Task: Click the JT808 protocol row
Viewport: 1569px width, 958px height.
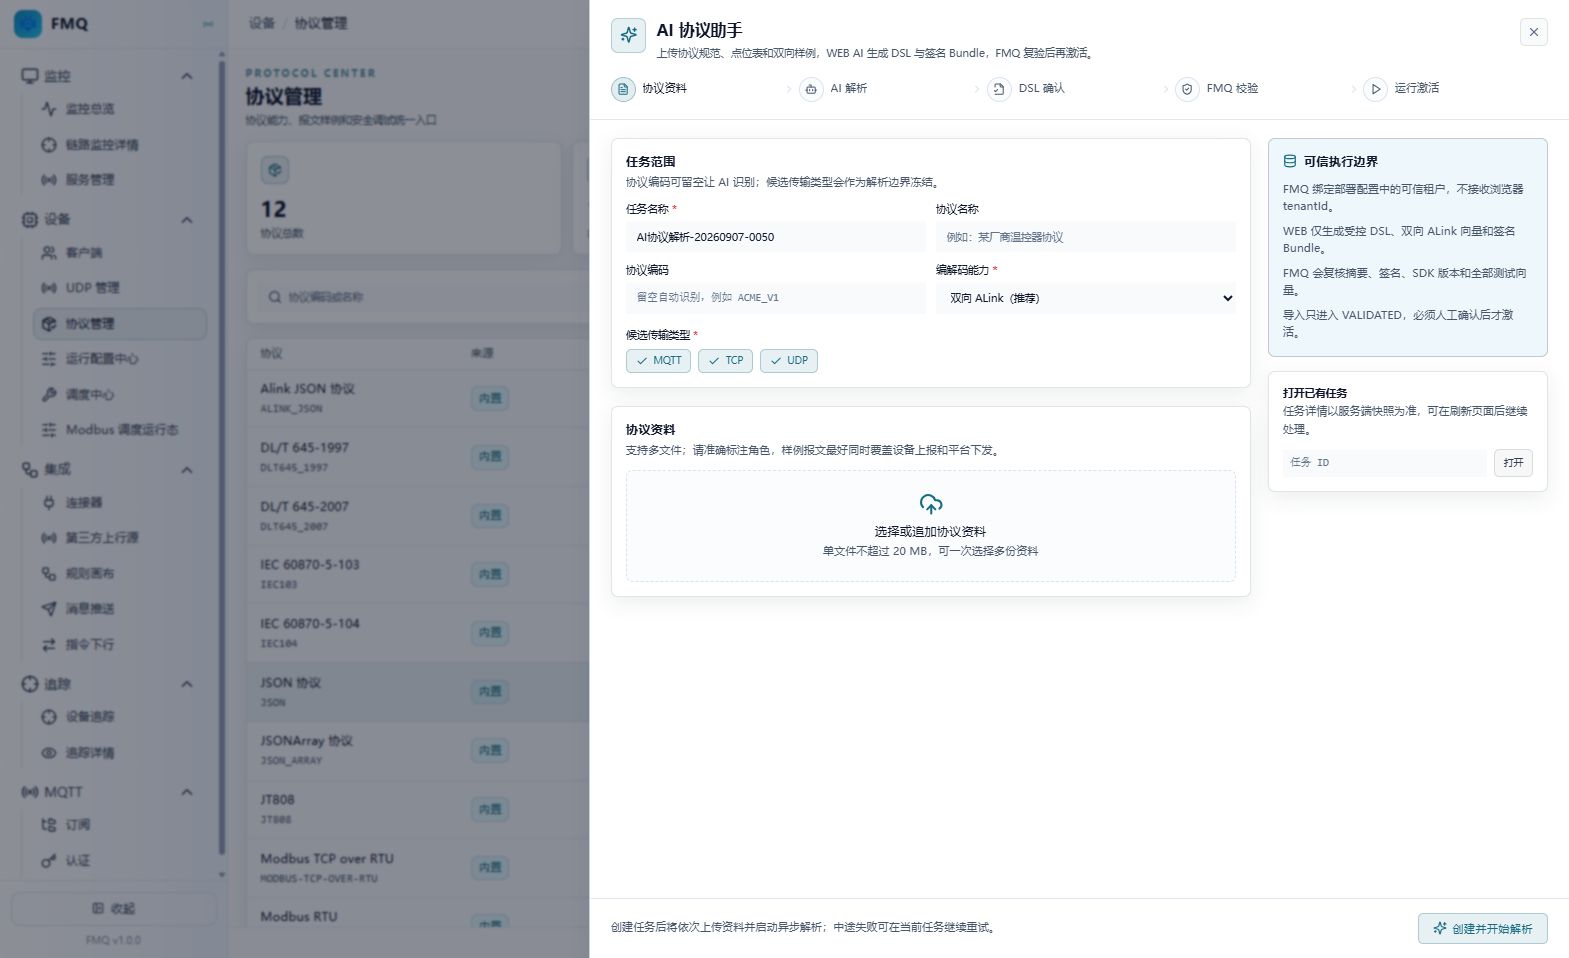Action: tap(418, 809)
